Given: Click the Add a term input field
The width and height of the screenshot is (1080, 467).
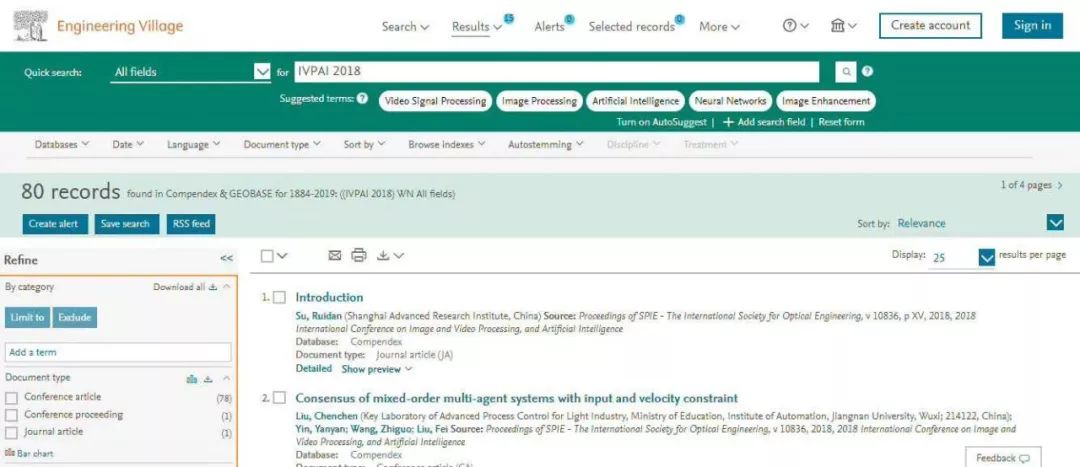Looking at the screenshot, I should pos(118,352).
